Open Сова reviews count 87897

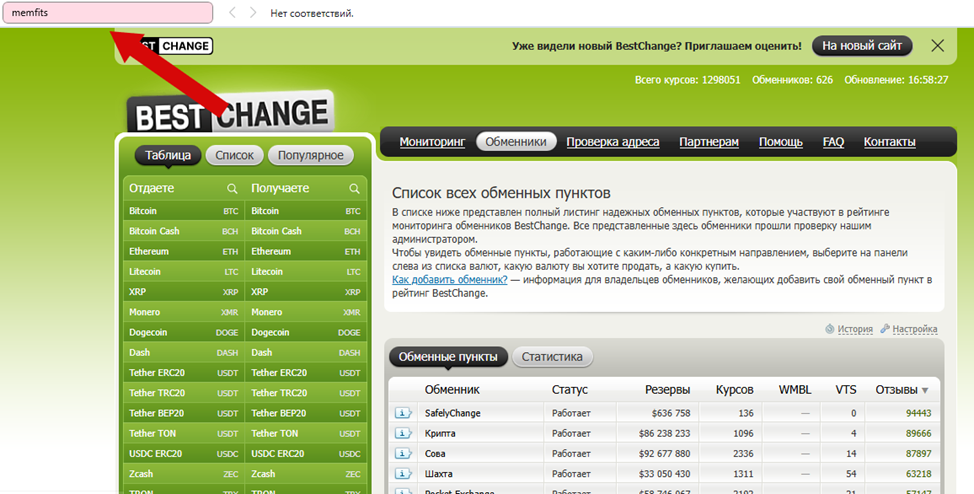[918, 454]
